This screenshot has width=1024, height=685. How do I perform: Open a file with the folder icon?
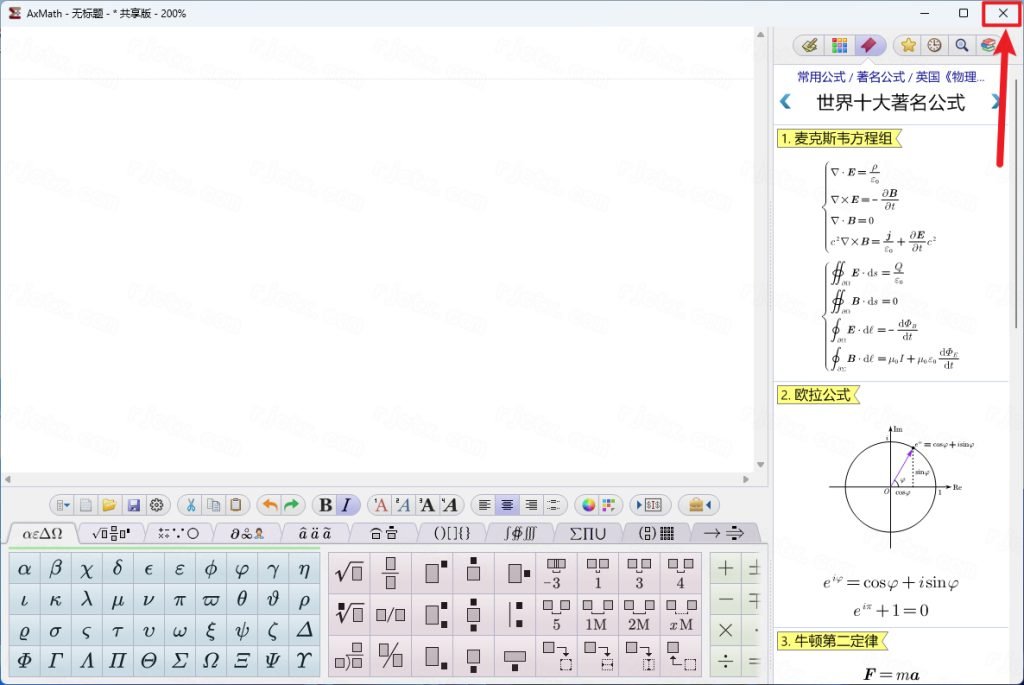tap(109, 505)
